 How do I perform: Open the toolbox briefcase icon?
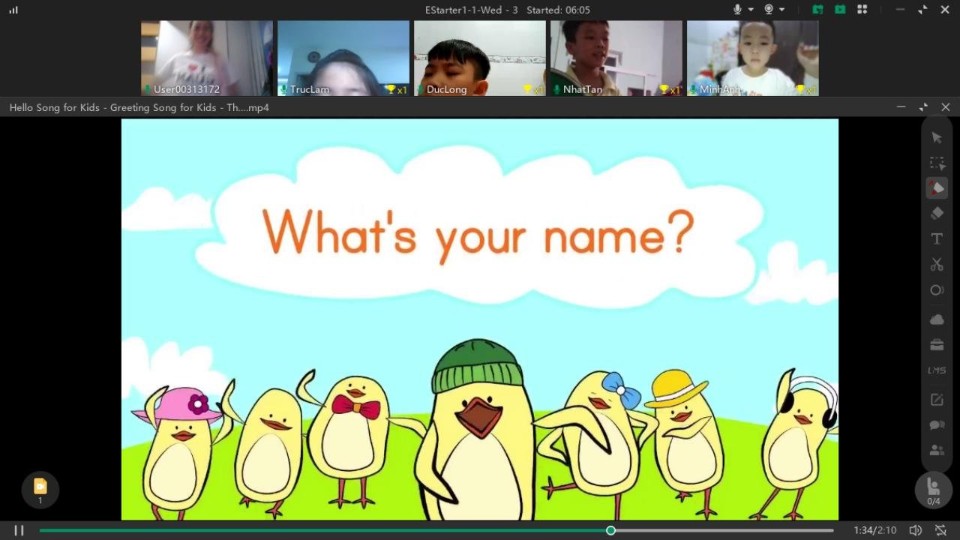pos(937,345)
